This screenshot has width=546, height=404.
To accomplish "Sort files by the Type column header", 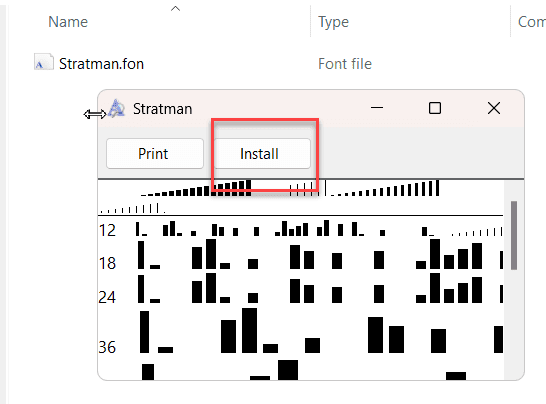I will coord(333,22).
